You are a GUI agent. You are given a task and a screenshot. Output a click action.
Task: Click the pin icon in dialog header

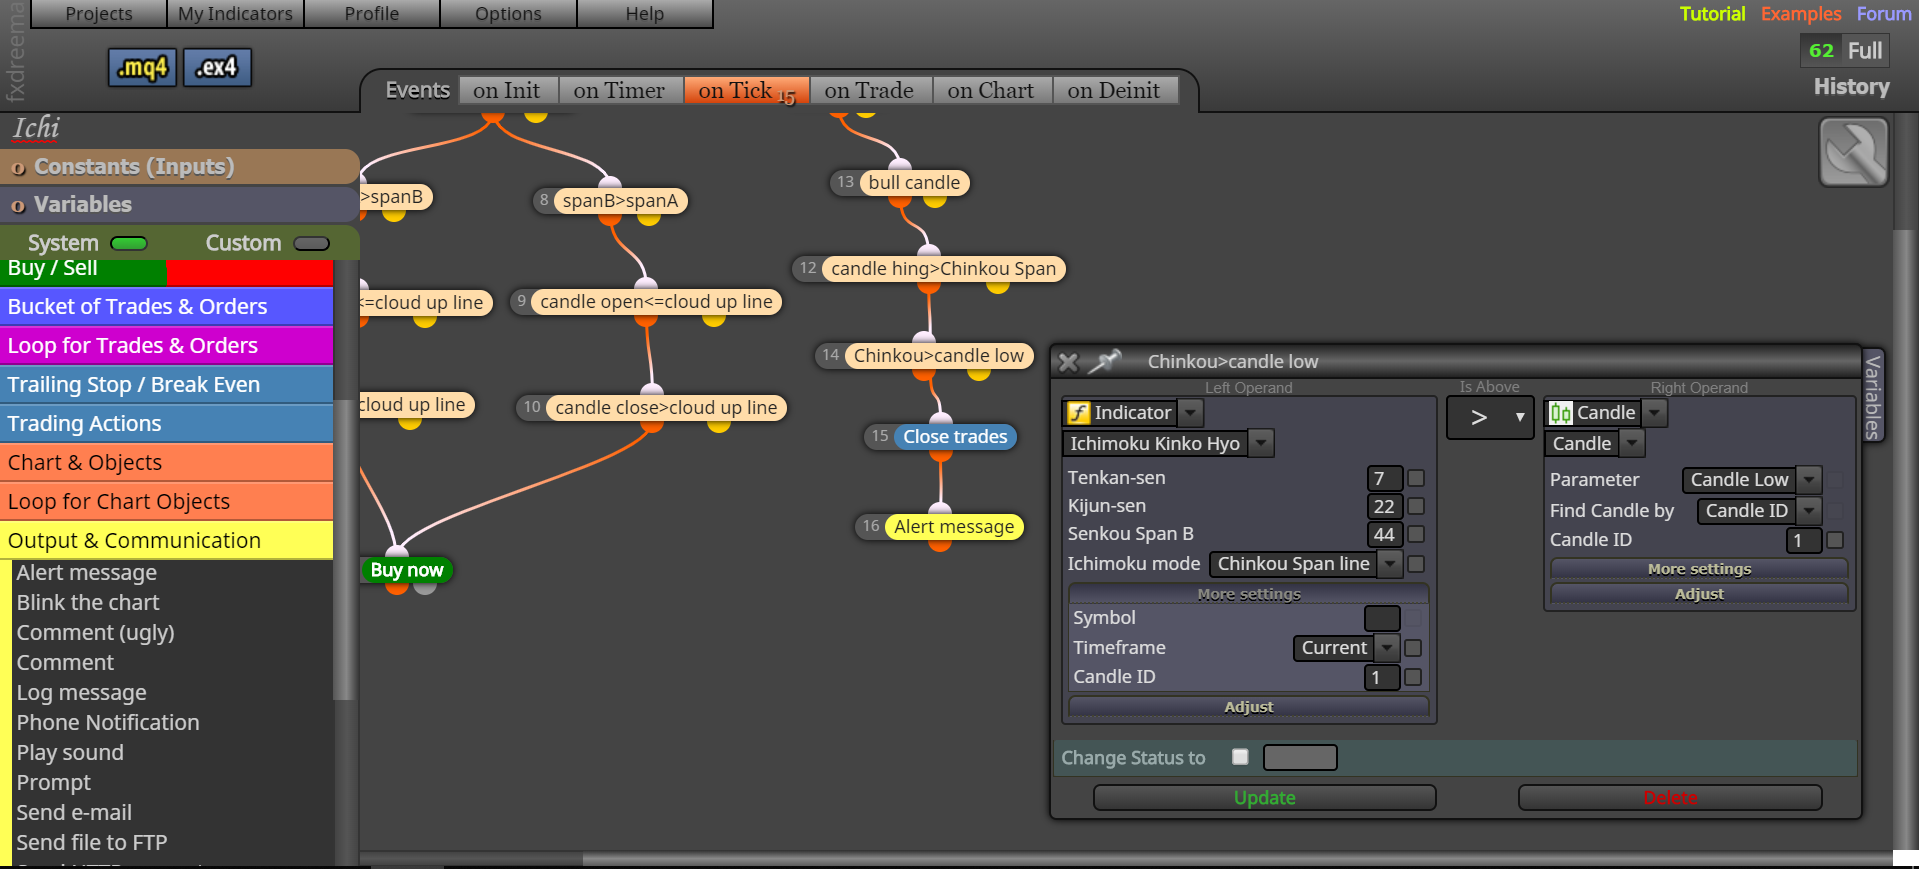tap(1105, 361)
